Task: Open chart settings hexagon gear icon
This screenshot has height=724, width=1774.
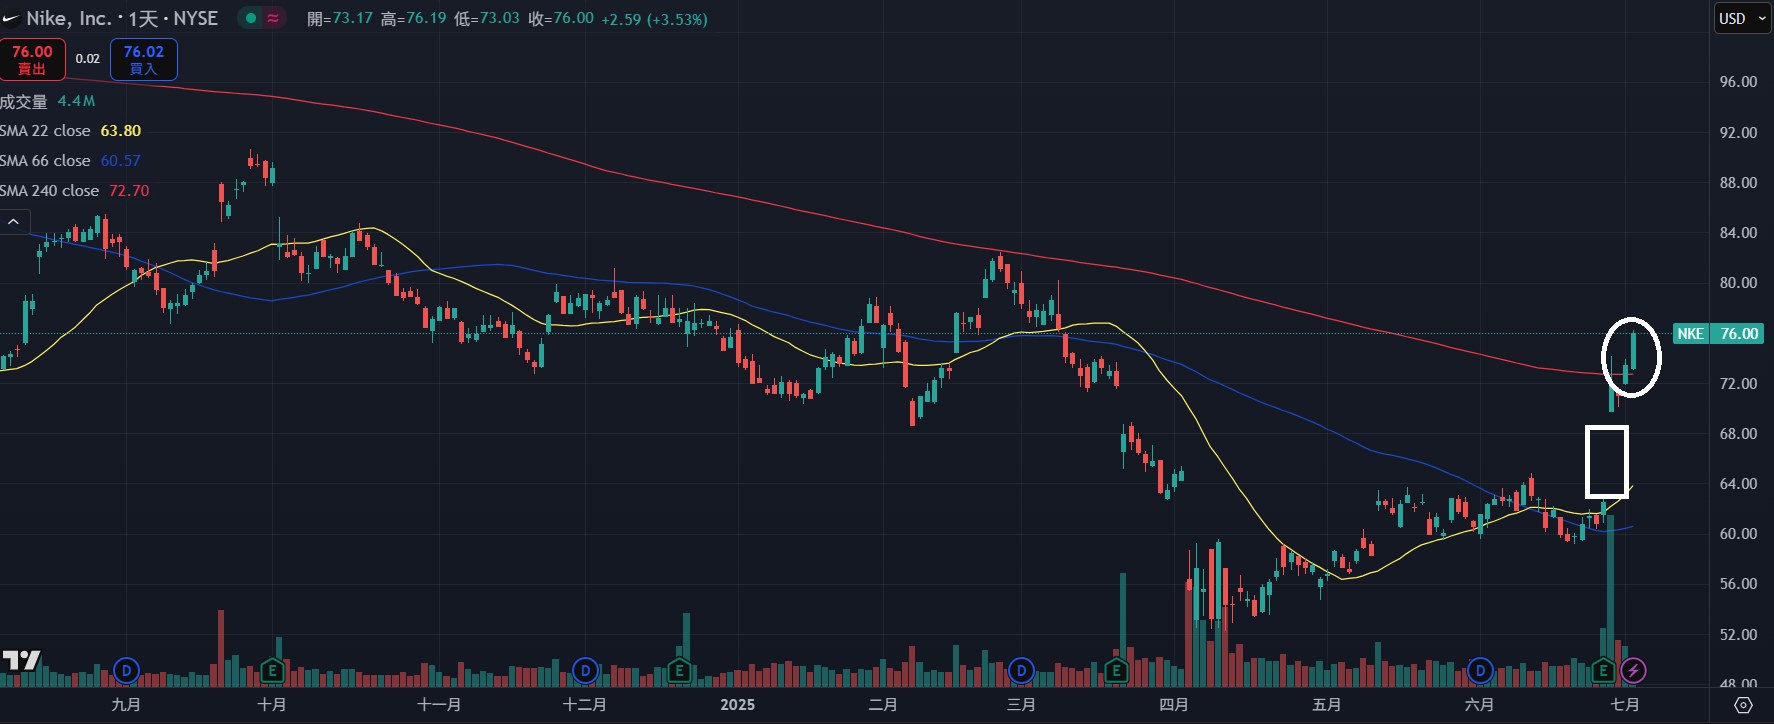Action: point(1743,705)
